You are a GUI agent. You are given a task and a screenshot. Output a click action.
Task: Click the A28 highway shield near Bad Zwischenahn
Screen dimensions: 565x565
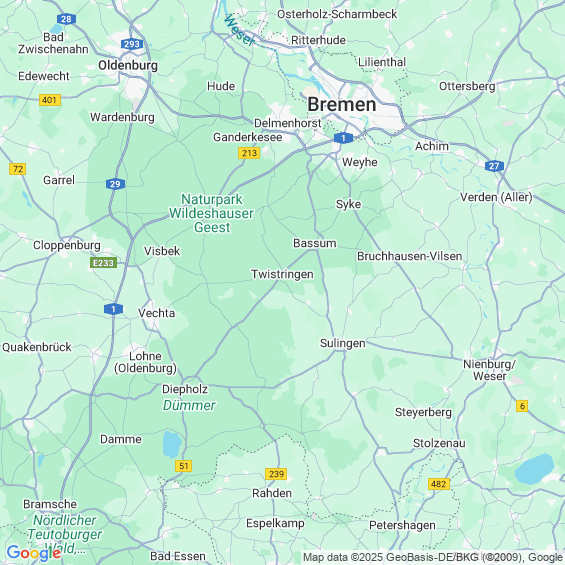(x=66, y=19)
